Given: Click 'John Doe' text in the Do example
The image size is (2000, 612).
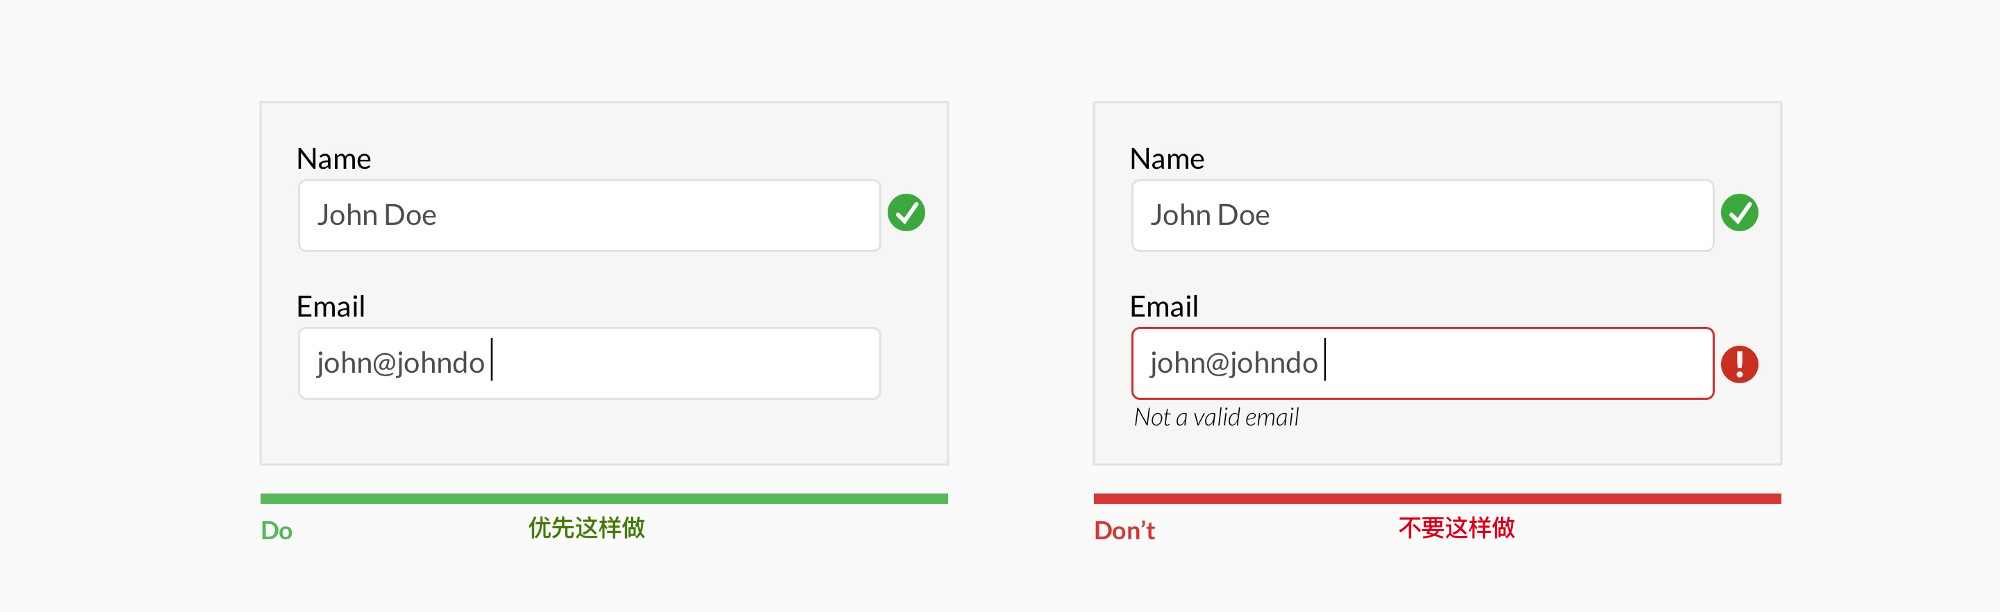Looking at the screenshot, I should [x=377, y=215].
